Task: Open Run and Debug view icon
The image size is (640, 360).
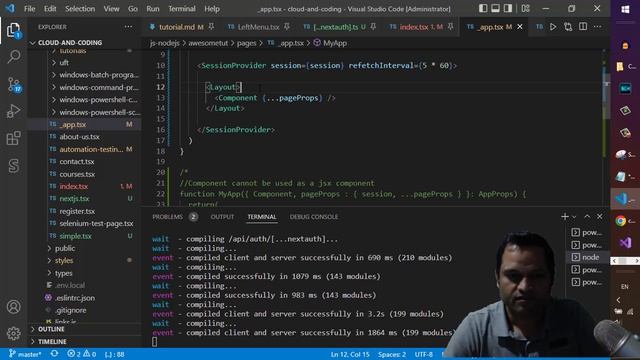Action: [13, 111]
